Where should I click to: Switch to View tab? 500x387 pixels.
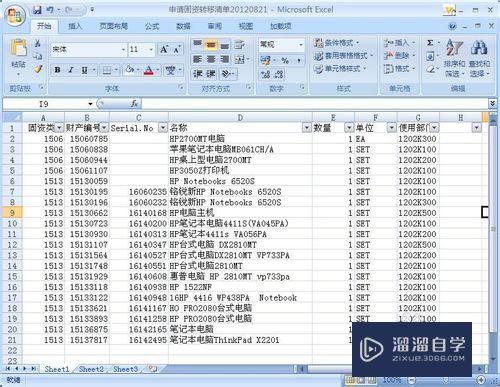(246, 26)
